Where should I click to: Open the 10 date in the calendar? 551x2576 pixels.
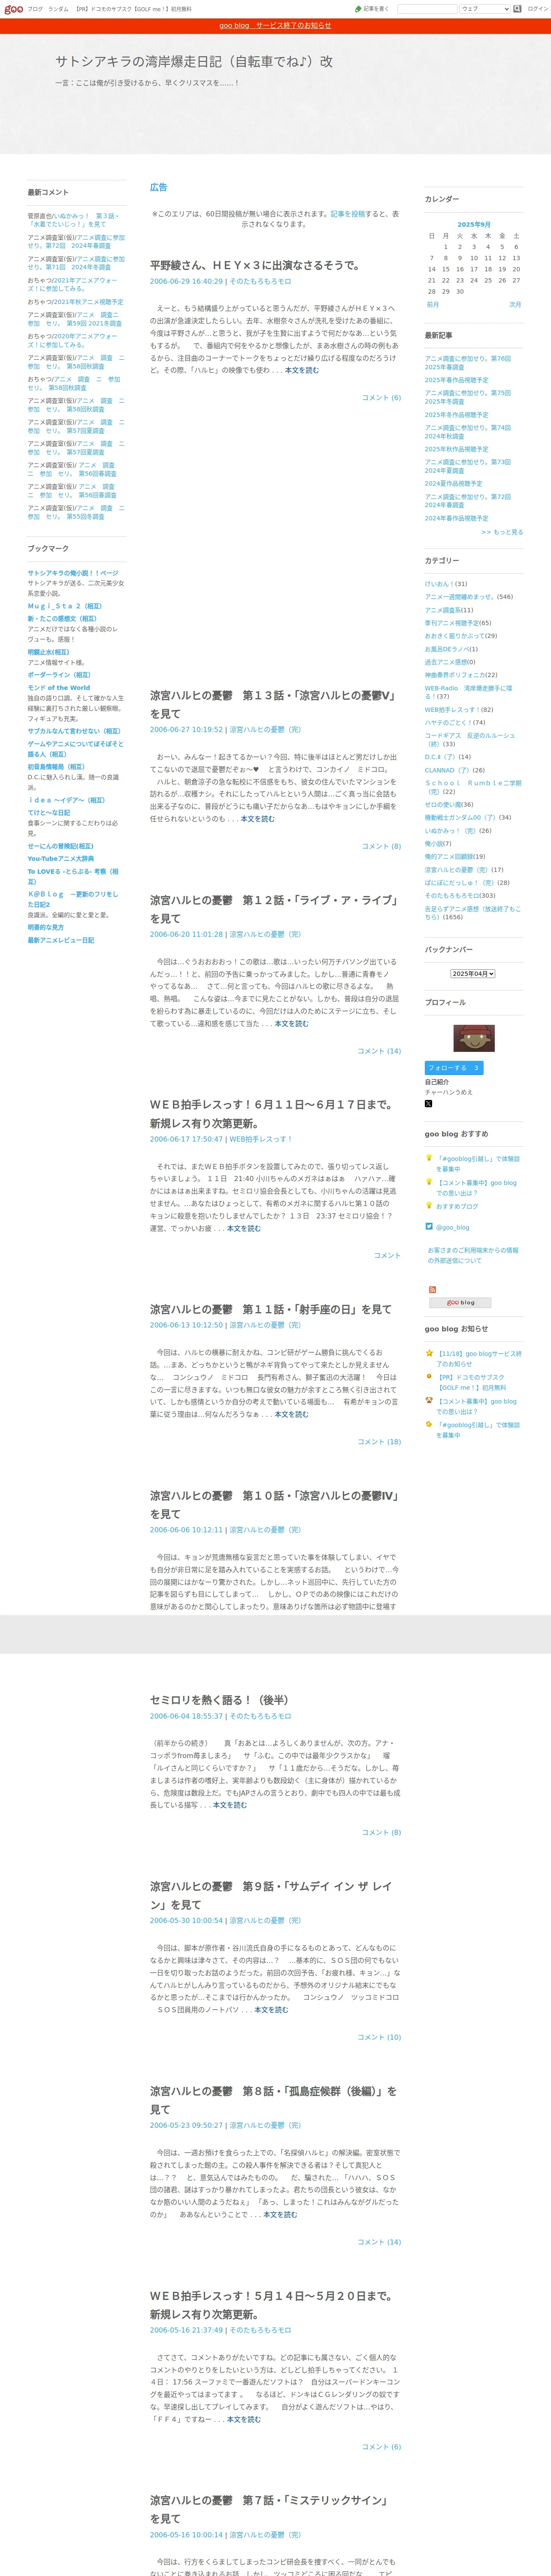pyautogui.click(x=474, y=258)
